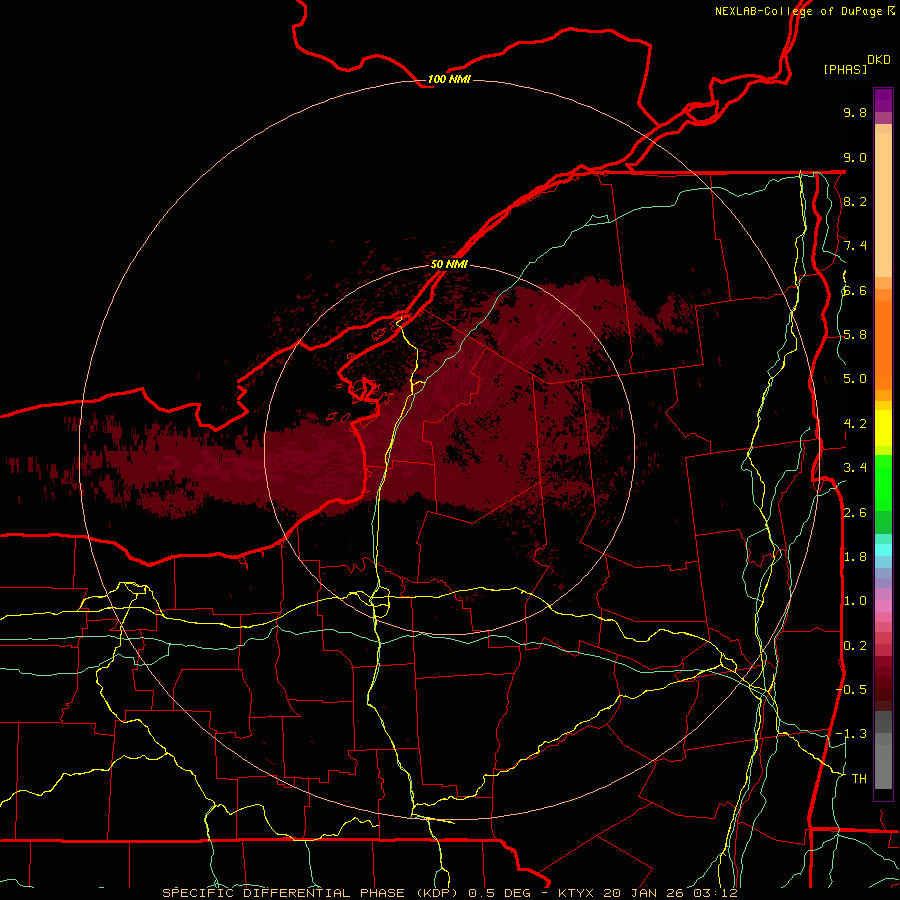Image resolution: width=900 pixels, height=900 pixels.
Task: Select the 0.2 value on the legend
Action: pos(855,646)
